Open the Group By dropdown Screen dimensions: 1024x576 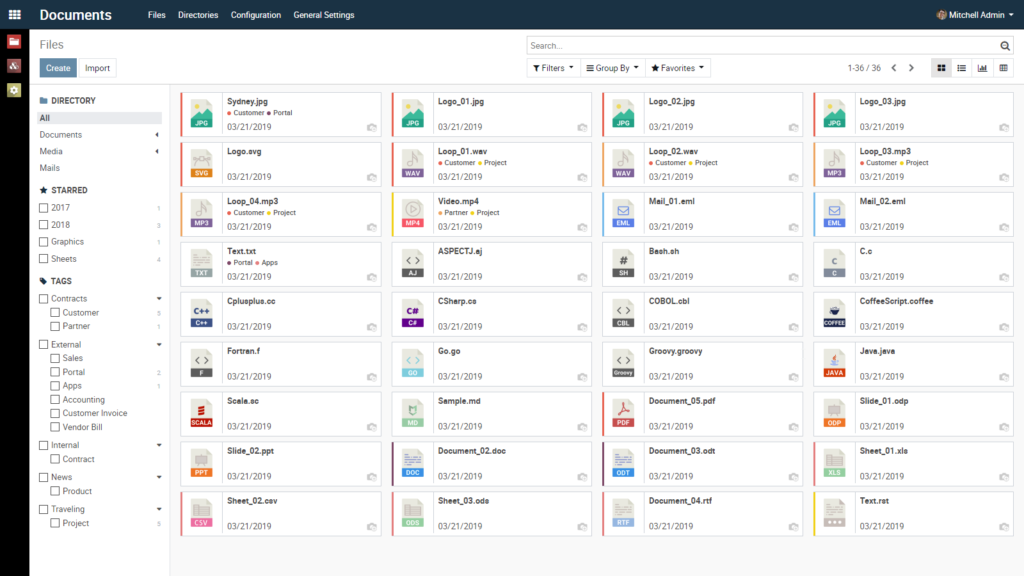coord(612,67)
